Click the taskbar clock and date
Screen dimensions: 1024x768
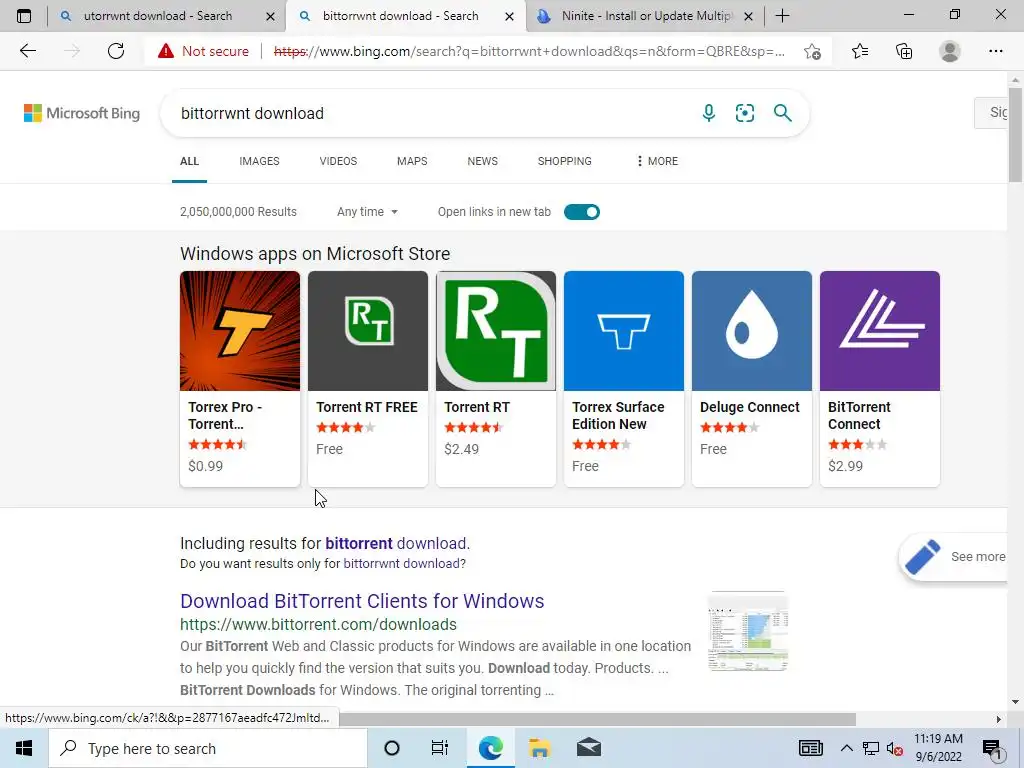coord(938,748)
